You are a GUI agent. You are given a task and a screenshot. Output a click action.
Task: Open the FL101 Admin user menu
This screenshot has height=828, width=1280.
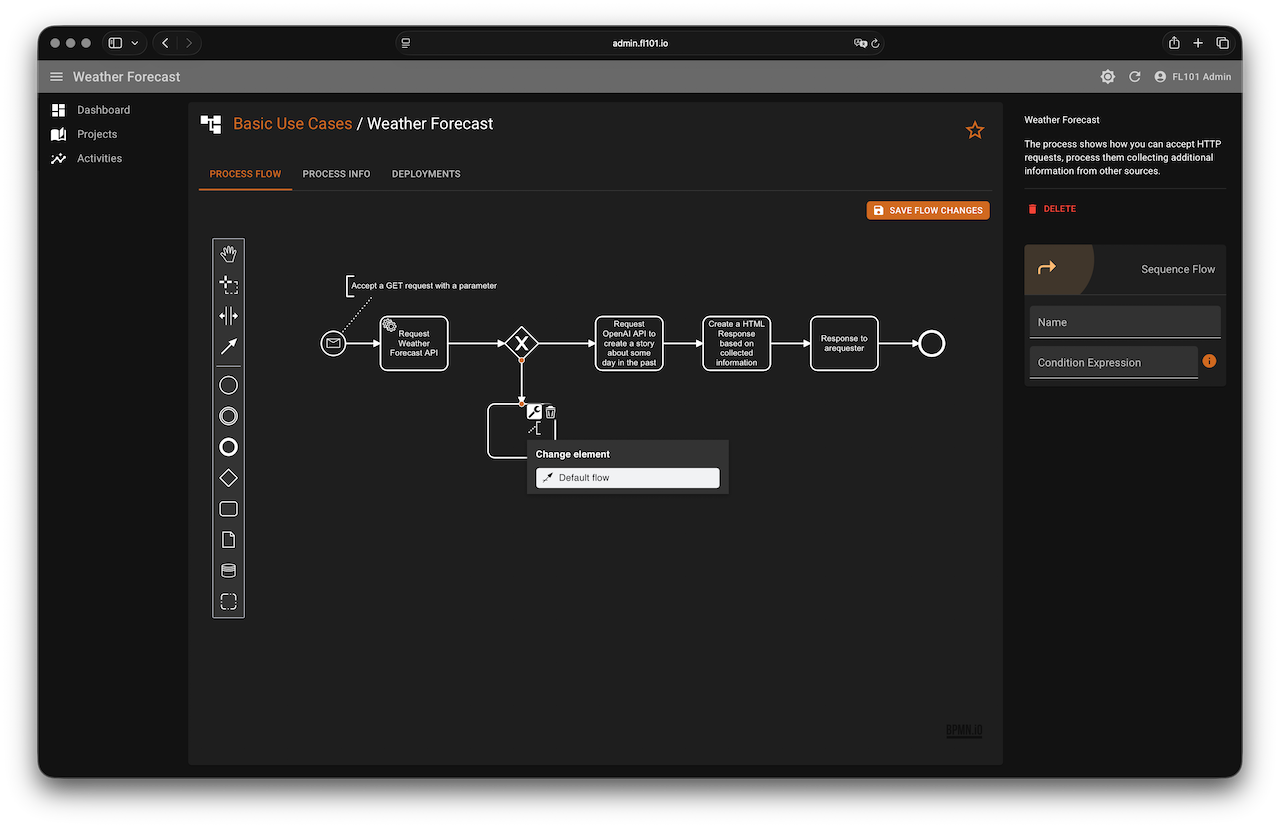coord(1192,77)
